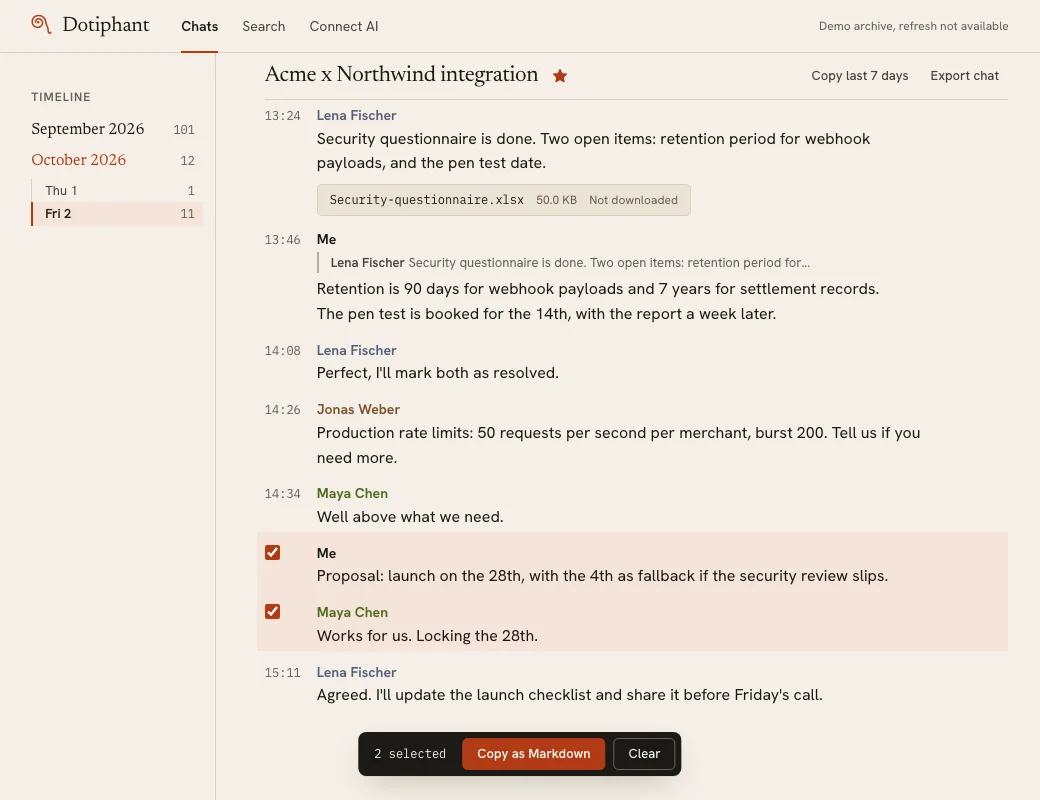The width and height of the screenshot is (1040, 800).
Task: Click the 15:11 timestamp
Action: pyautogui.click(x=283, y=673)
